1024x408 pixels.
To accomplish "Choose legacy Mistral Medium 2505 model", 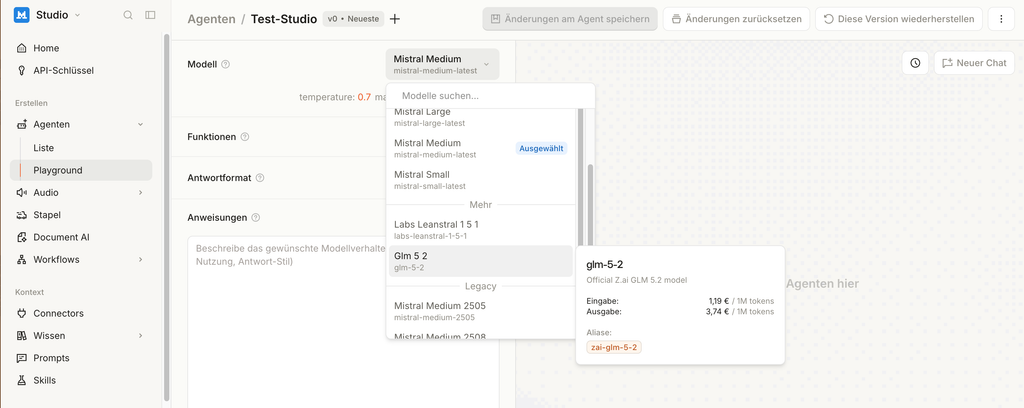I will (481, 311).
